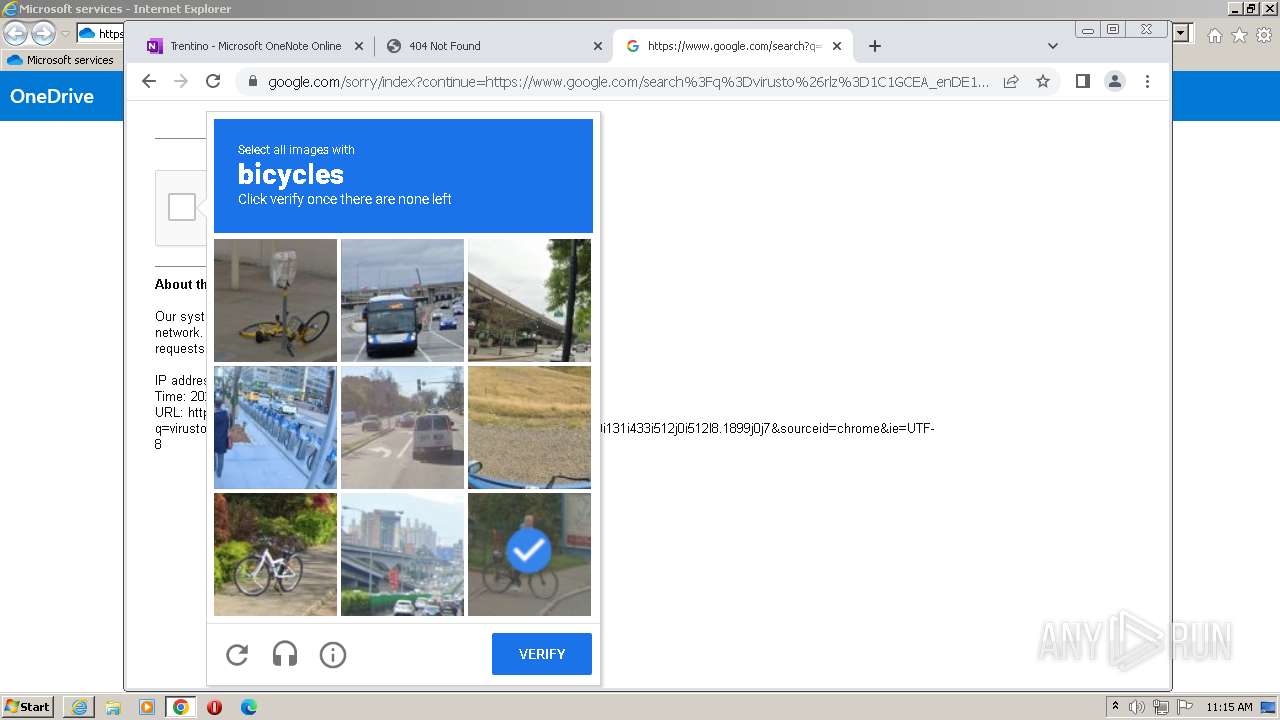Open Action Center flag icon
The image size is (1280, 720).
click(1184, 707)
